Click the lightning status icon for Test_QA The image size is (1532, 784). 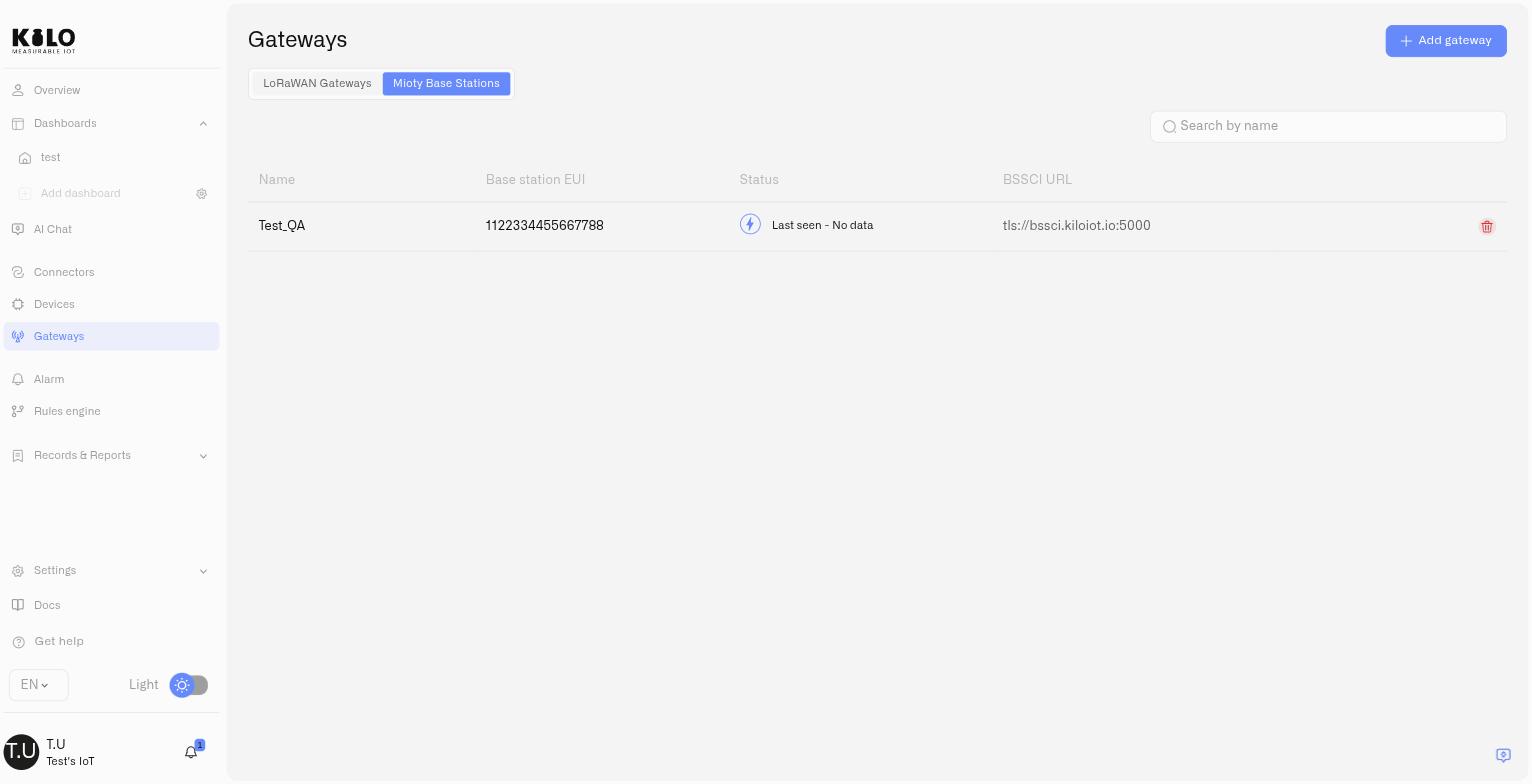[750, 225]
